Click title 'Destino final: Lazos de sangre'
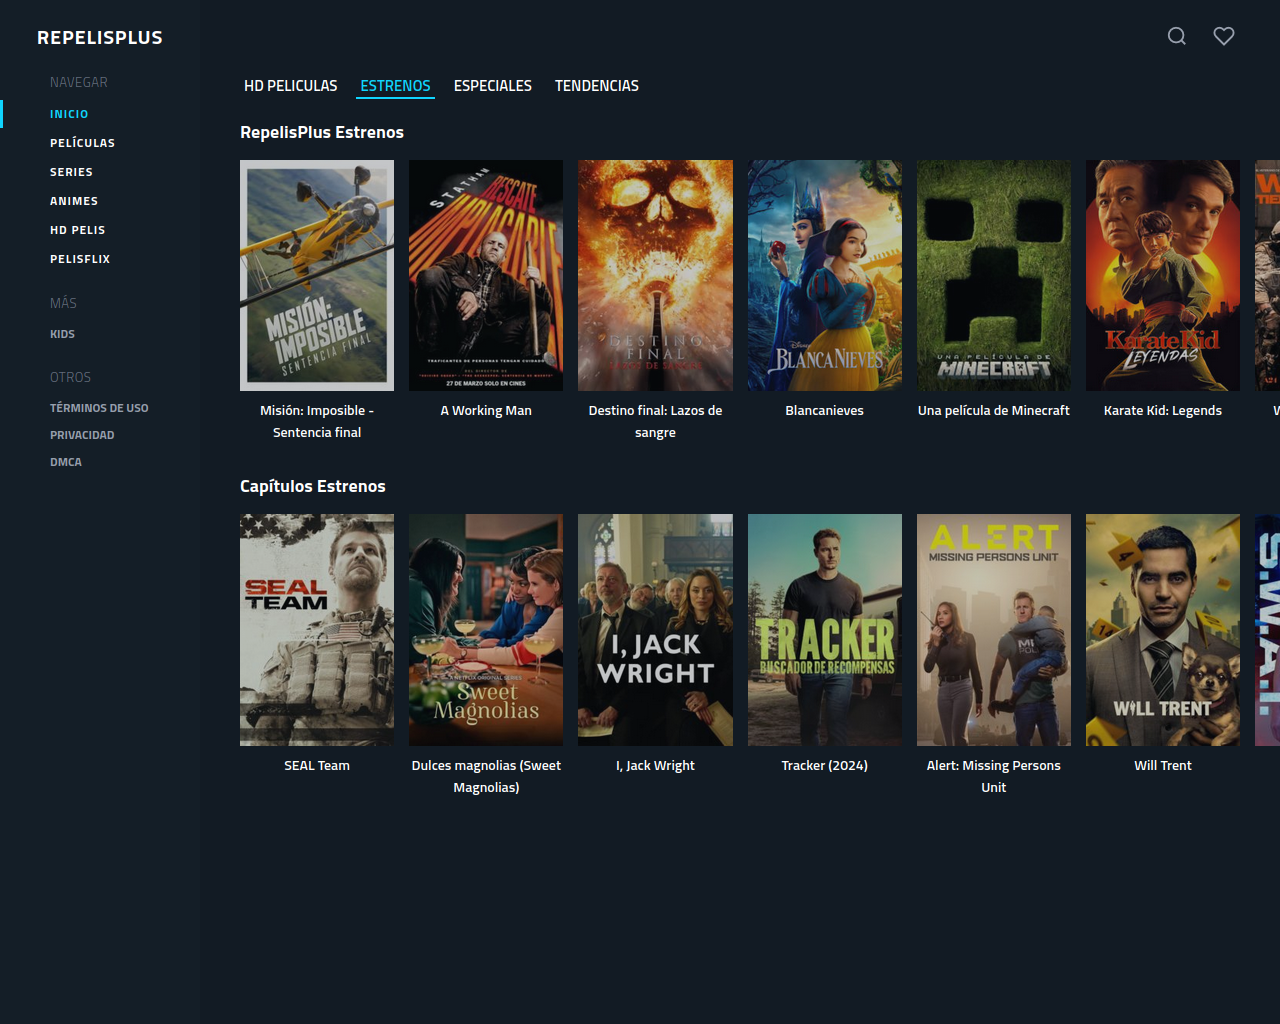1280x1024 pixels. 655,421
